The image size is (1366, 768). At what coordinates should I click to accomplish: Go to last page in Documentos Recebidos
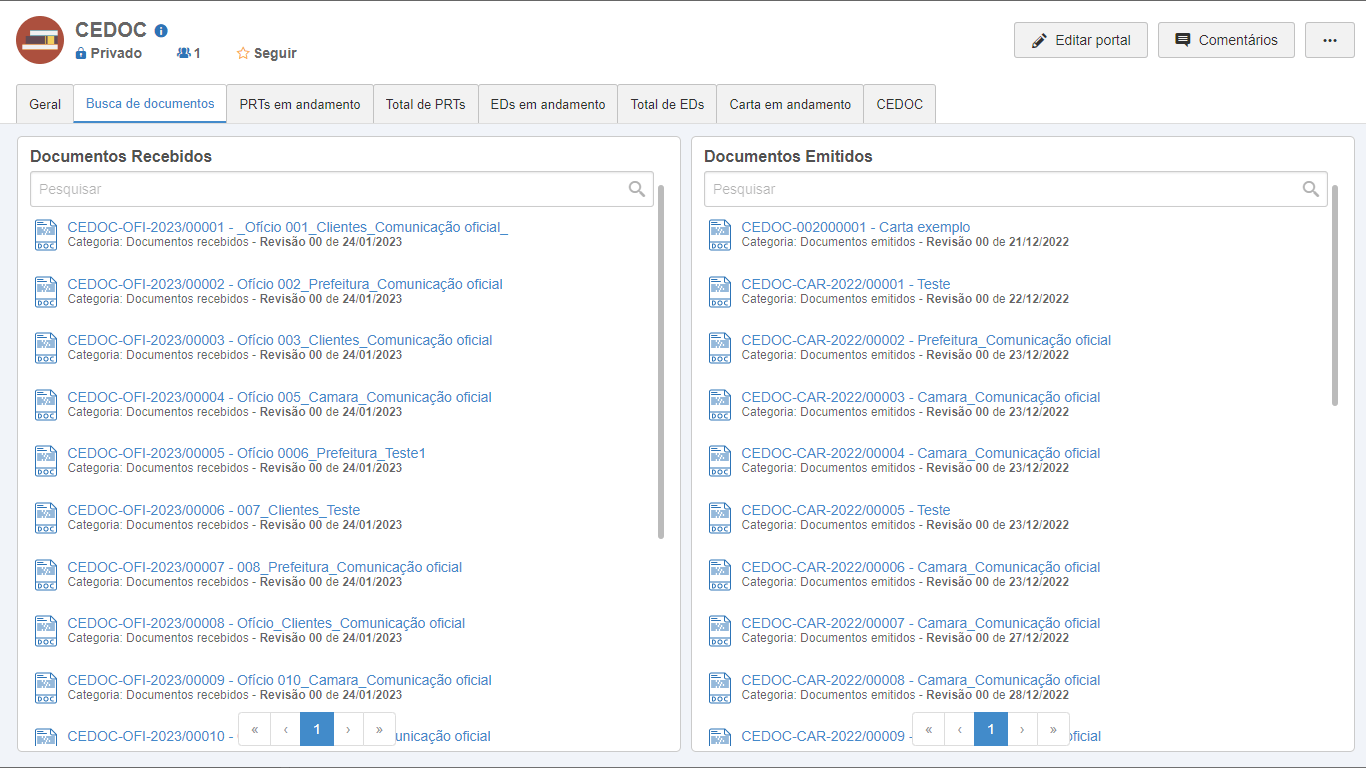[379, 730]
